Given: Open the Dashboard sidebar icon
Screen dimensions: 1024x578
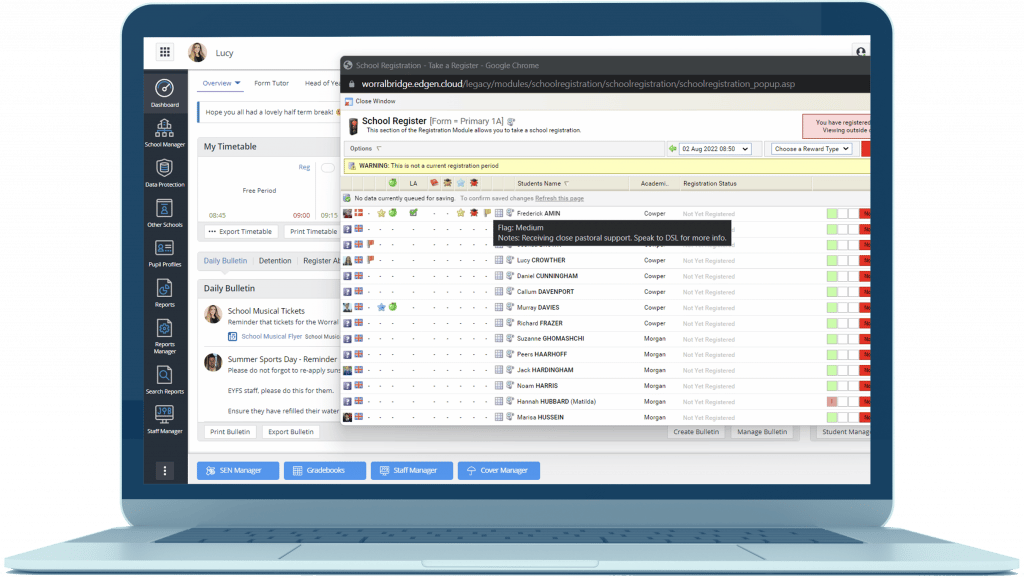Looking at the screenshot, I should pos(165,93).
